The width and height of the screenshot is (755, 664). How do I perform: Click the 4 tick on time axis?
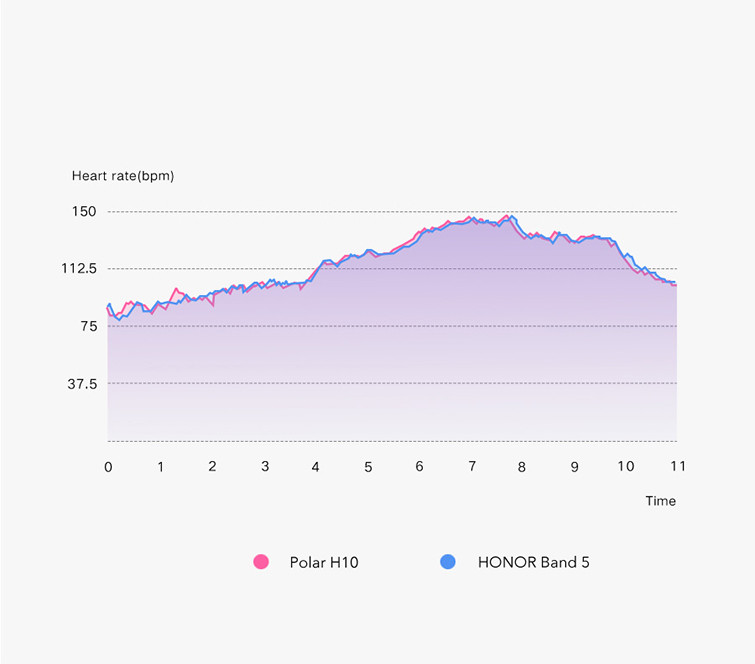point(315,467)
